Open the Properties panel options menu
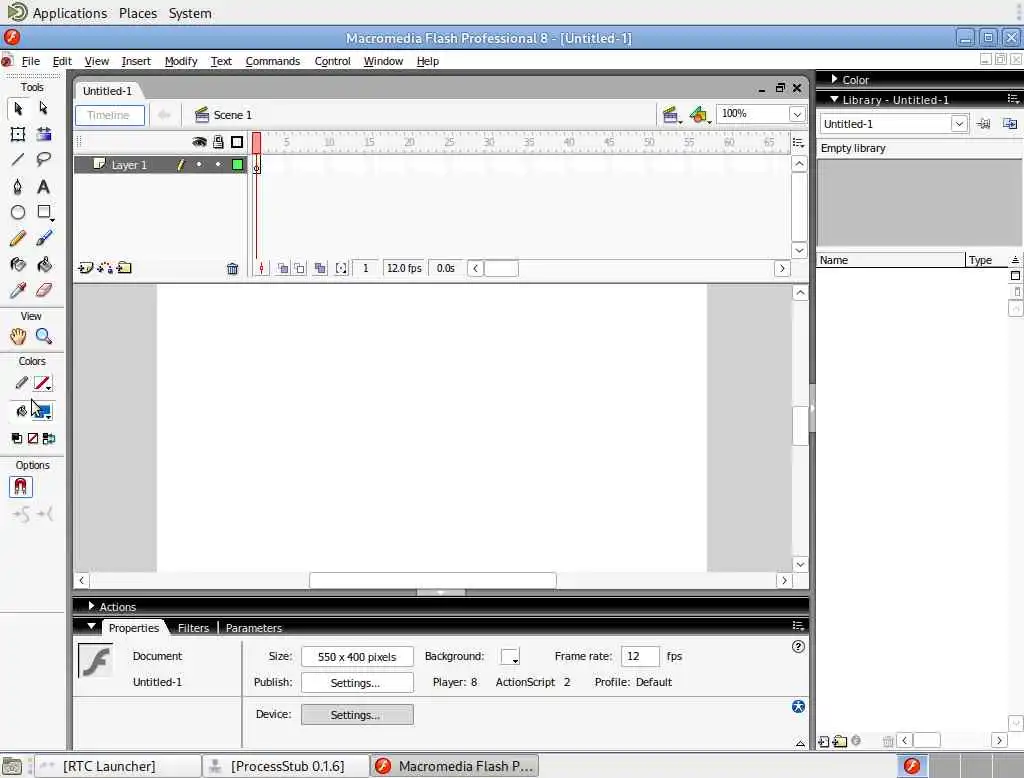 [797, 626]
